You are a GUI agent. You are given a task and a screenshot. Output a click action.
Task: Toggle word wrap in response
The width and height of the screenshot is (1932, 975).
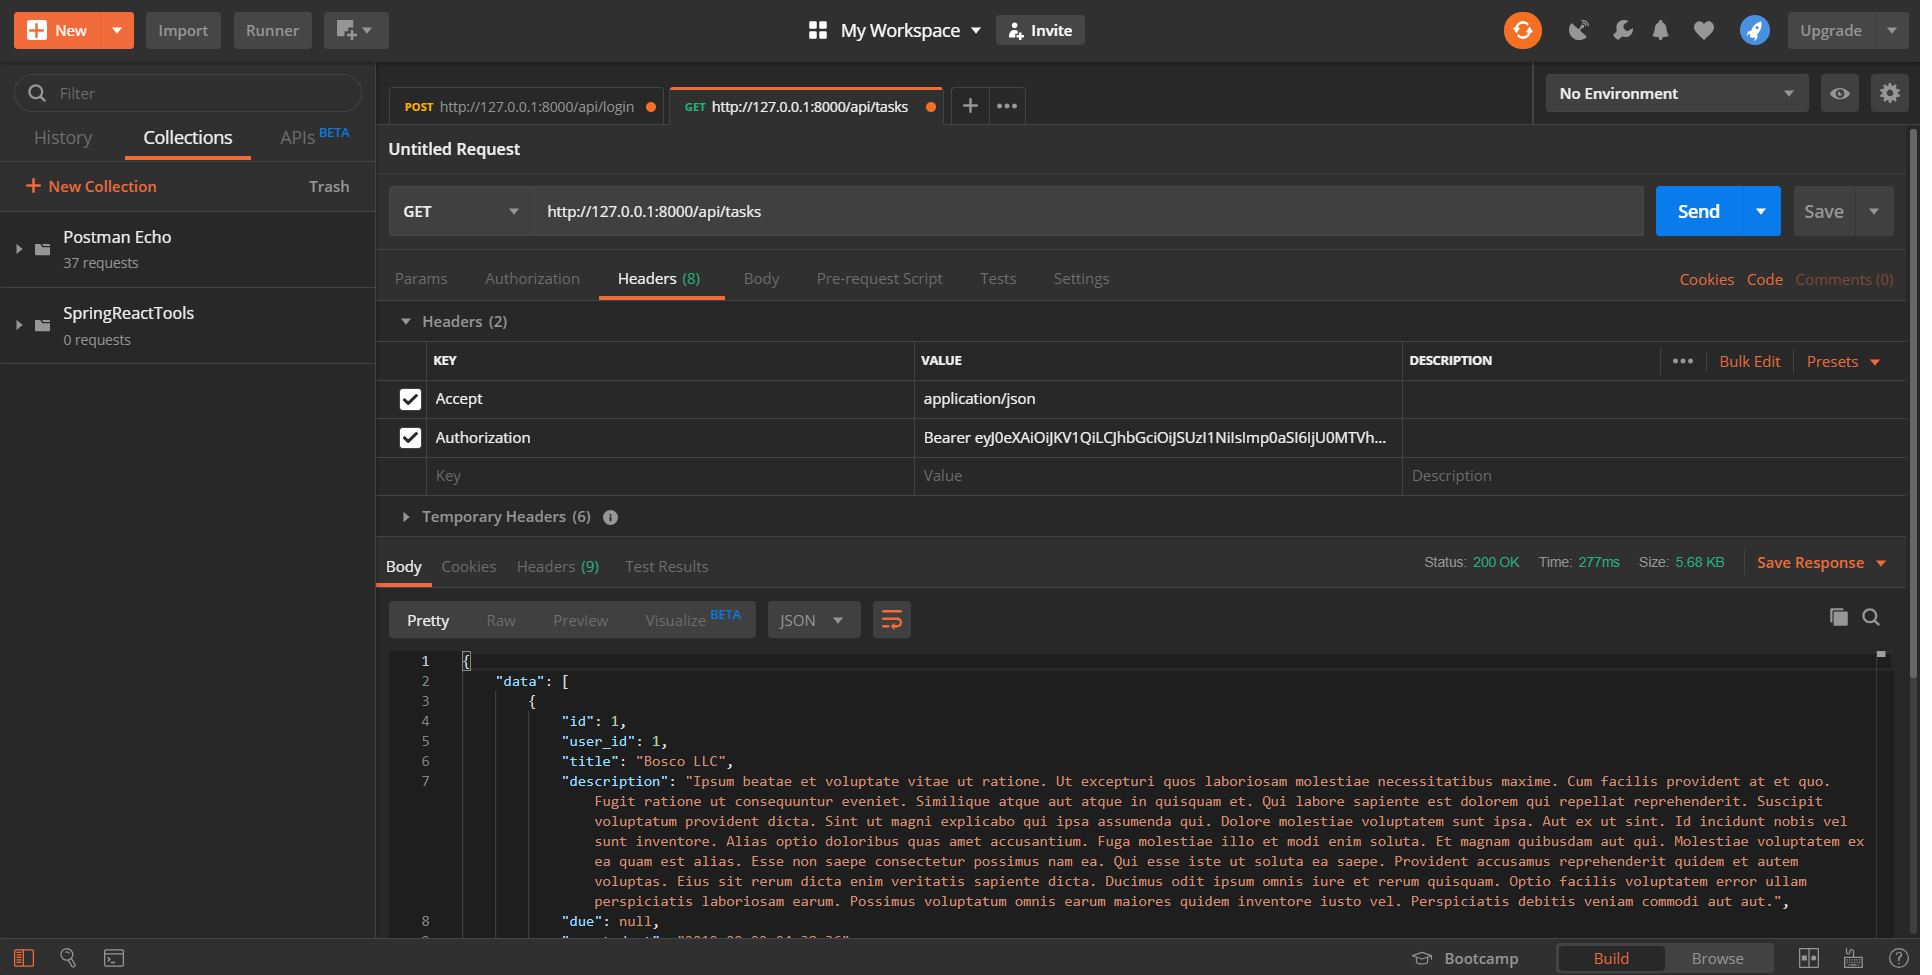891,620
